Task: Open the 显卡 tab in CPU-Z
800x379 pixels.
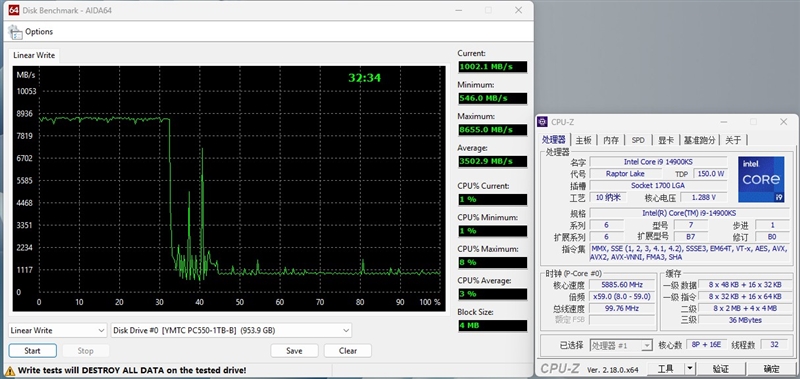Action: coord(665,140)
